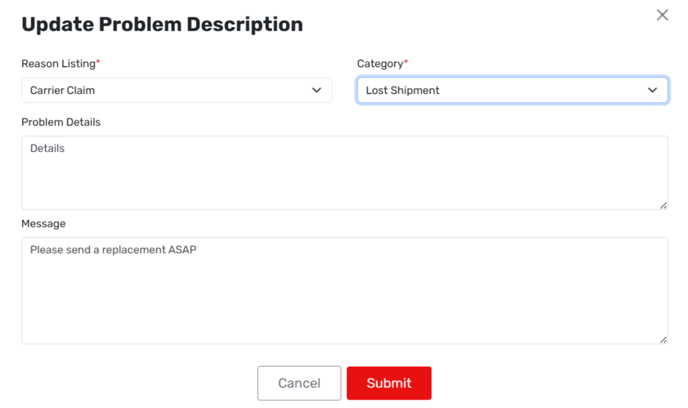Click the red asterisk beside Category
Image resolution: width=688 pixels, height=408 pixels.
pos(406,62)
